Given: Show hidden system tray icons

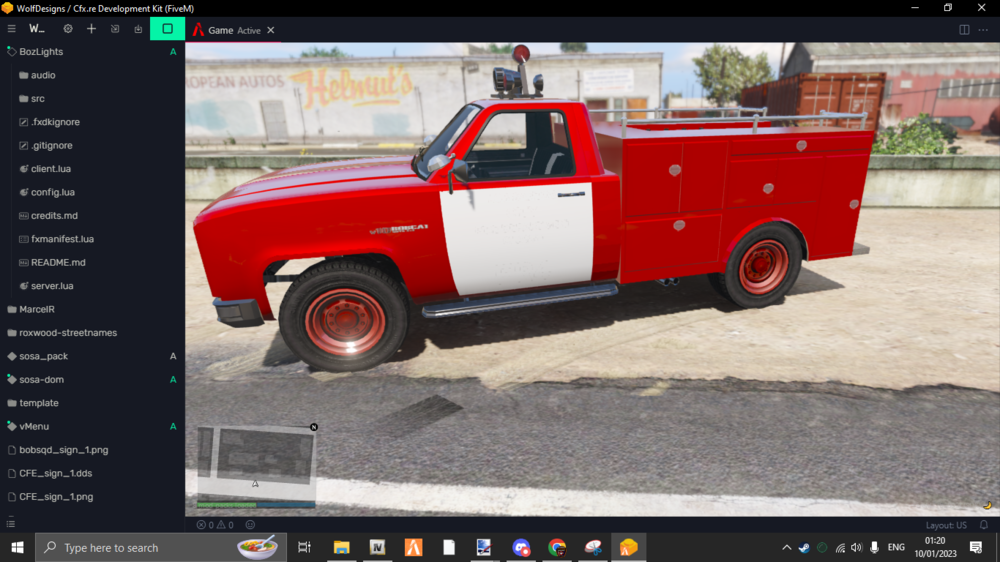Looking at the screenshot, I should pyautogui.click(x=786, y=547).
